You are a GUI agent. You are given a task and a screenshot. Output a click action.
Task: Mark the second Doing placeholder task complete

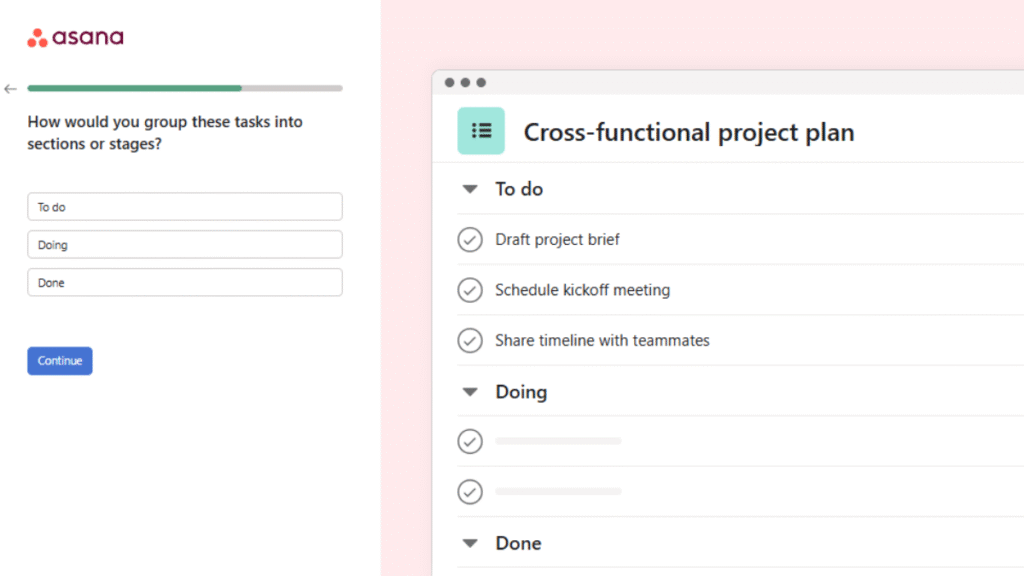click(x=470, y=491)
